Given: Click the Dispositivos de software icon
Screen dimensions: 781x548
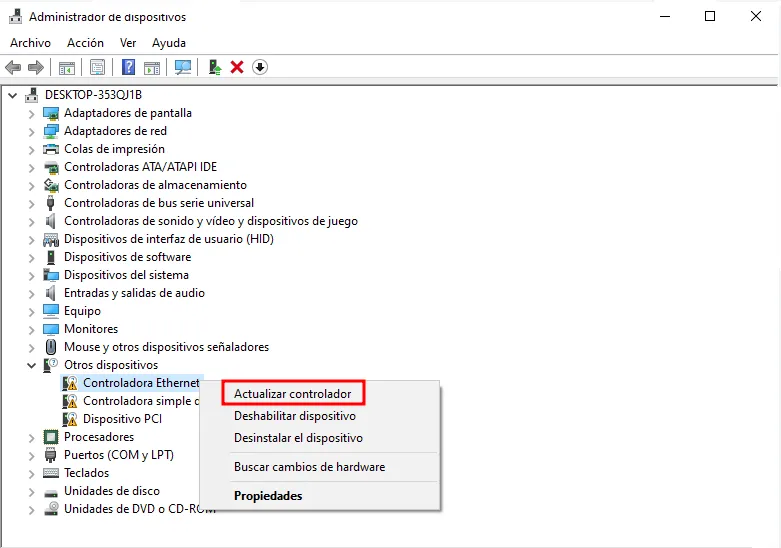Looking at the screenshot, I should pos(50,257).
